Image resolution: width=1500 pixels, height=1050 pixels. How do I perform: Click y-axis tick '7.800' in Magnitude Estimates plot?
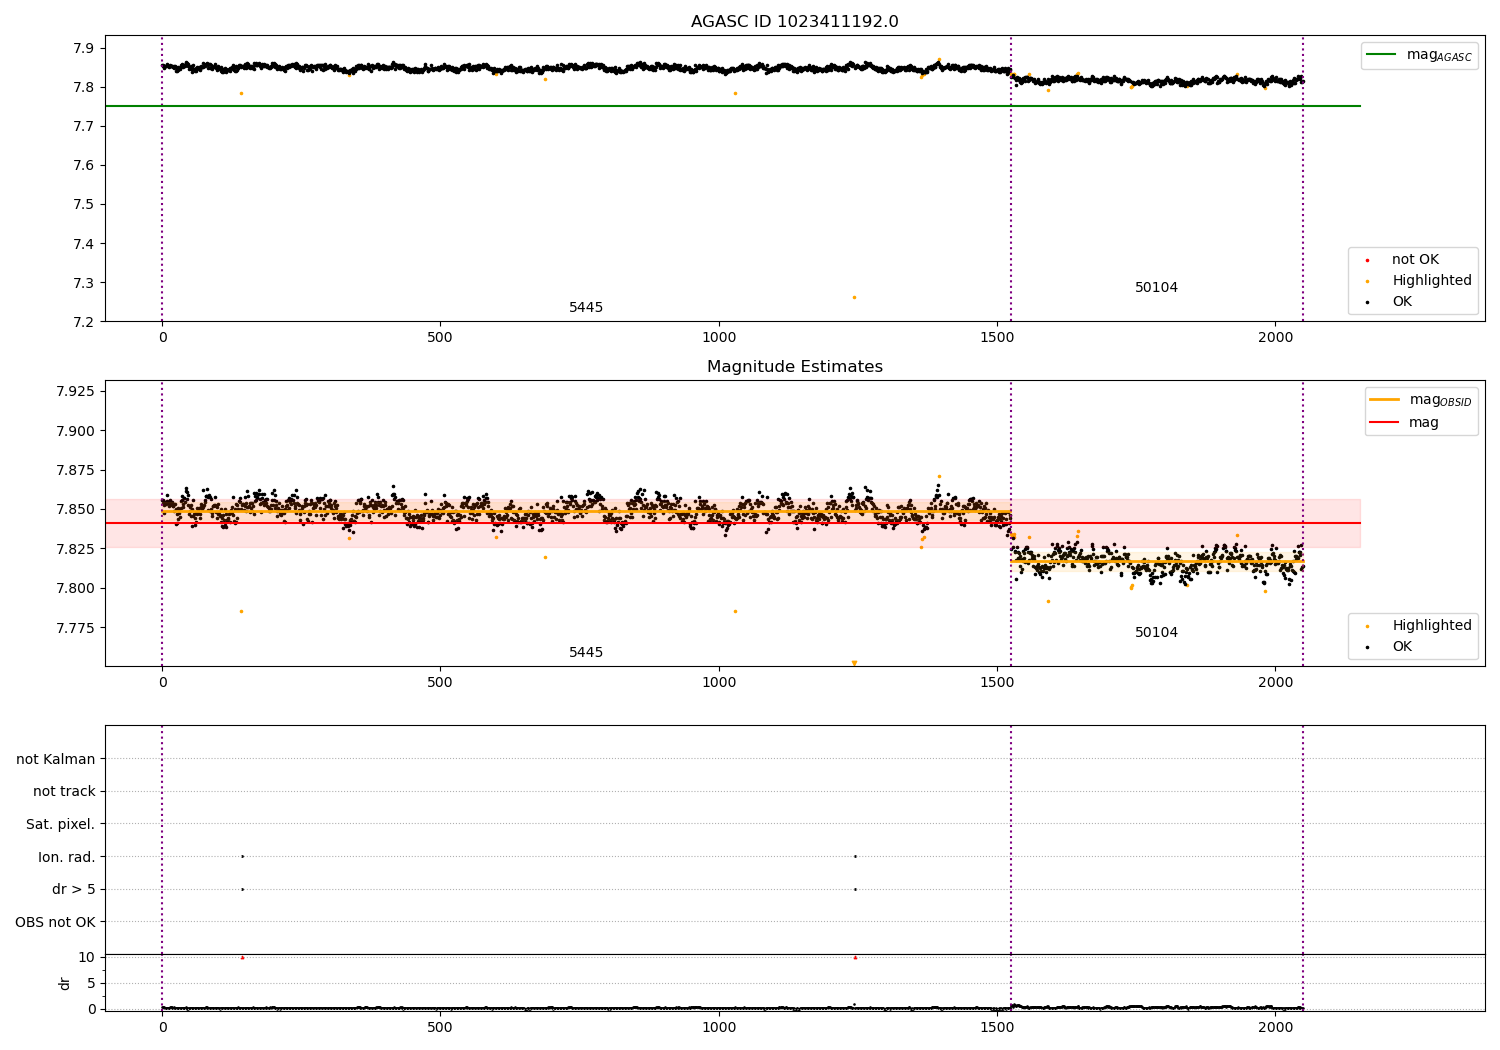(76, 588)
